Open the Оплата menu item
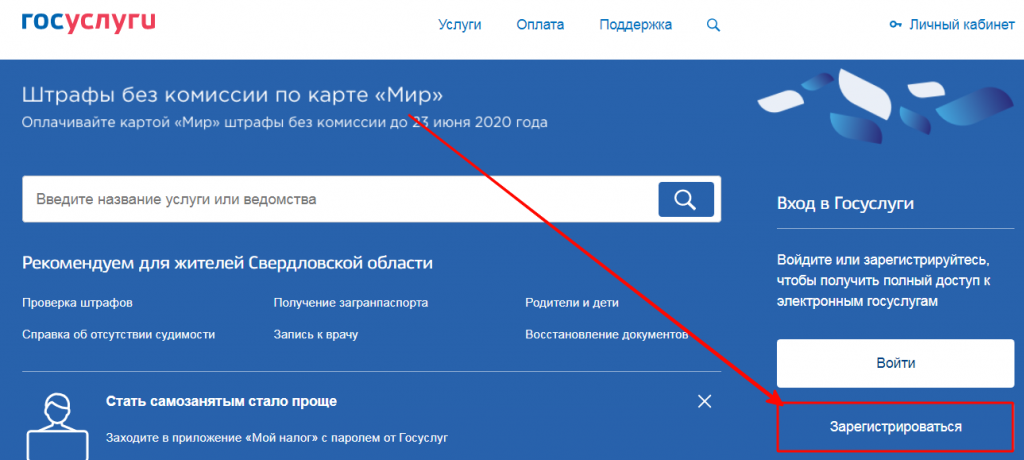Screen dimensions: 1024x460 (540, 25)
